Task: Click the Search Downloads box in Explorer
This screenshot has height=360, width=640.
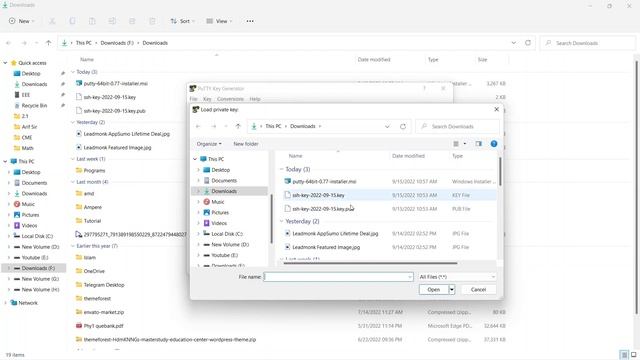Action: tap(588, 43)
